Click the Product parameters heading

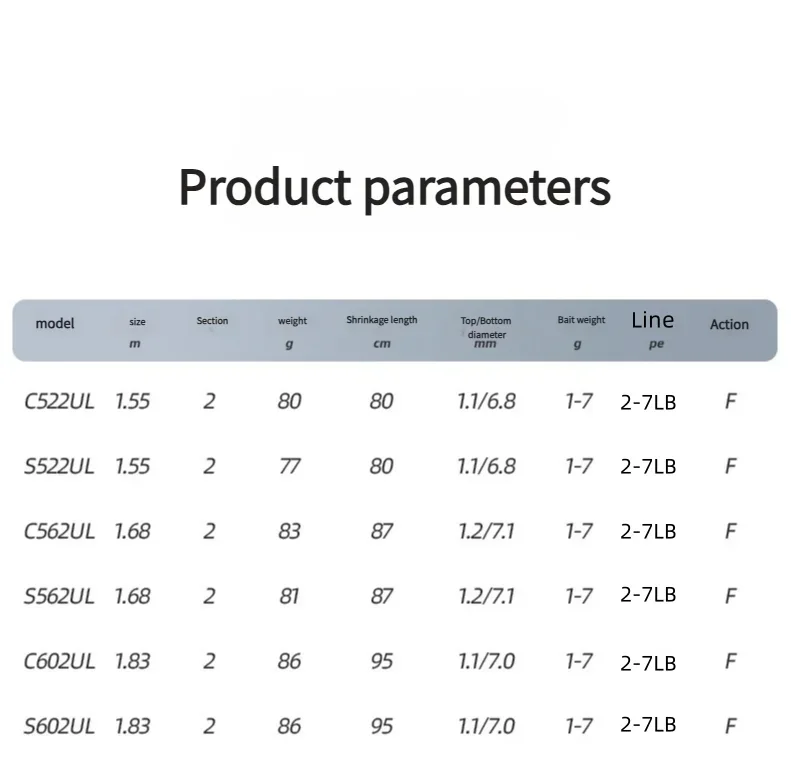pyautogui.click(x=394, y=187)
